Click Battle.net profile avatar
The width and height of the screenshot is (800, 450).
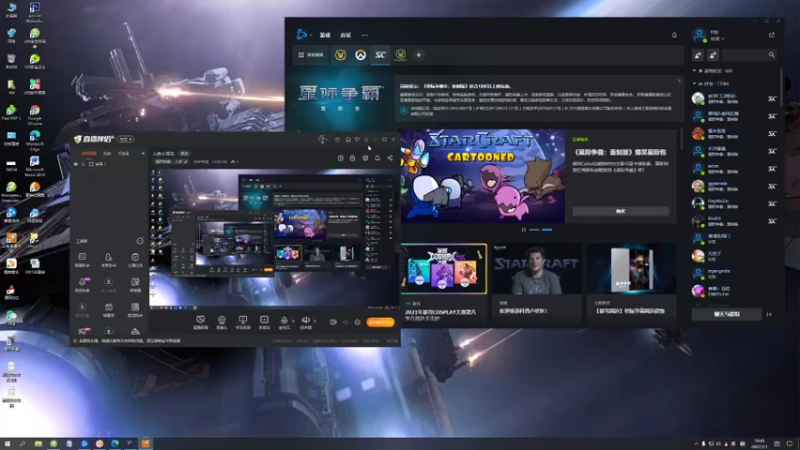pyautogui.click(x=698, y=35)
